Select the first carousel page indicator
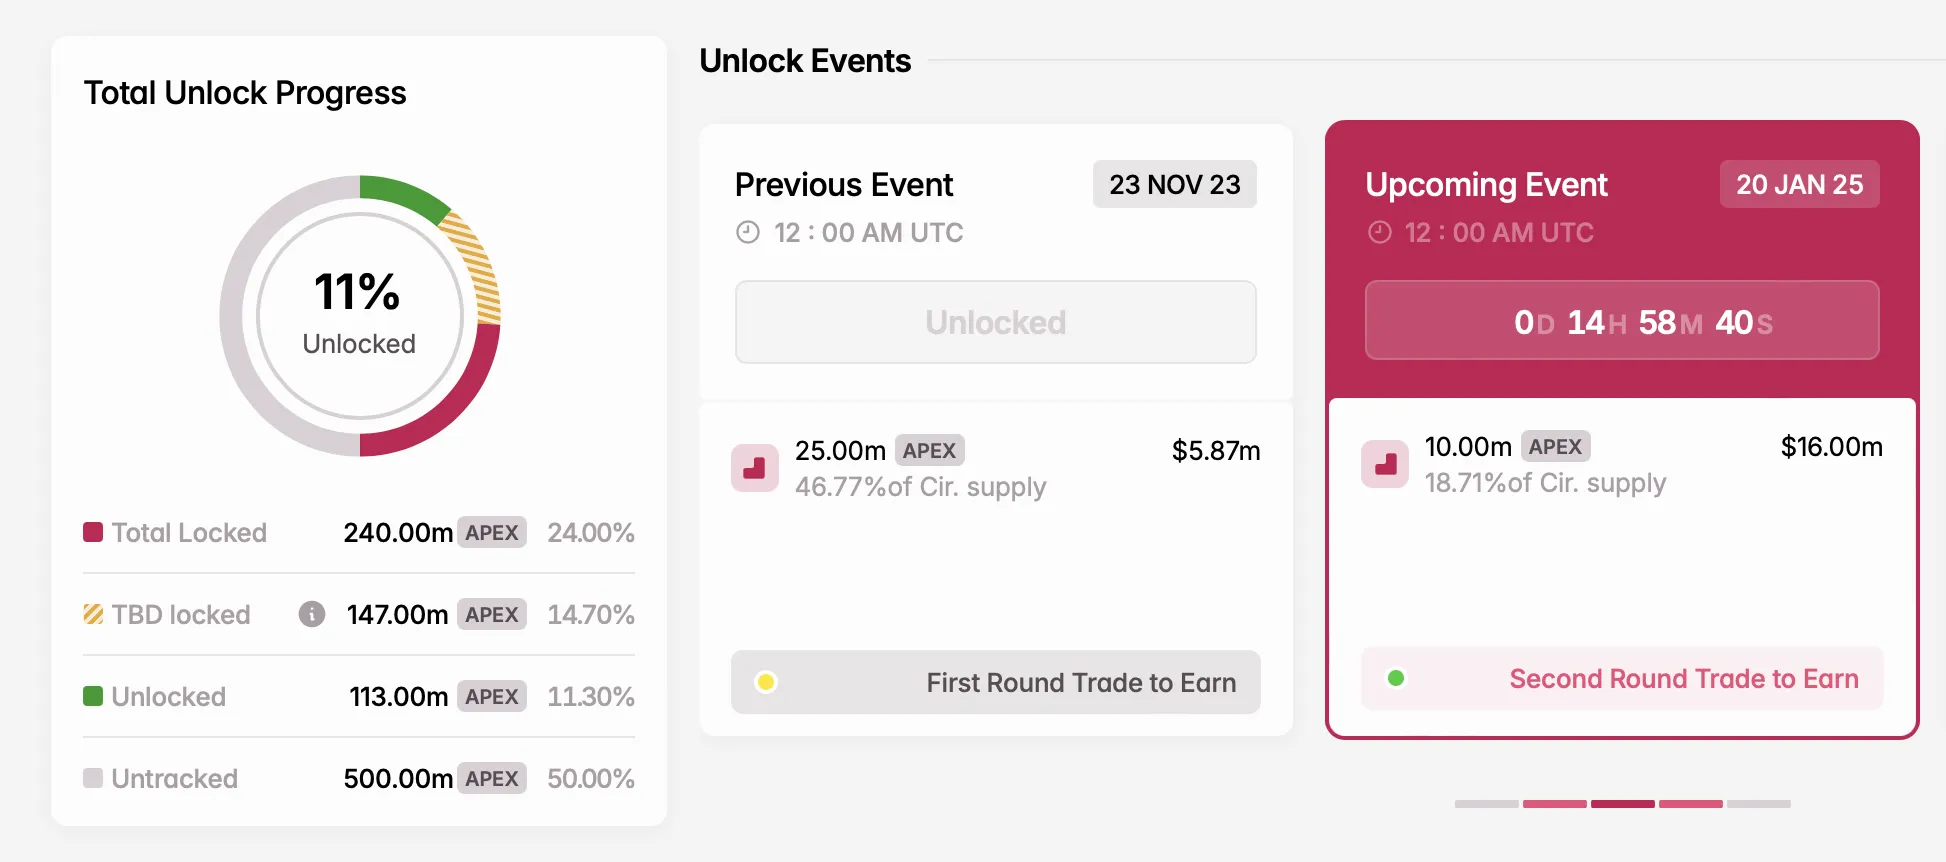1946x862 pixels. [1487, 803]
